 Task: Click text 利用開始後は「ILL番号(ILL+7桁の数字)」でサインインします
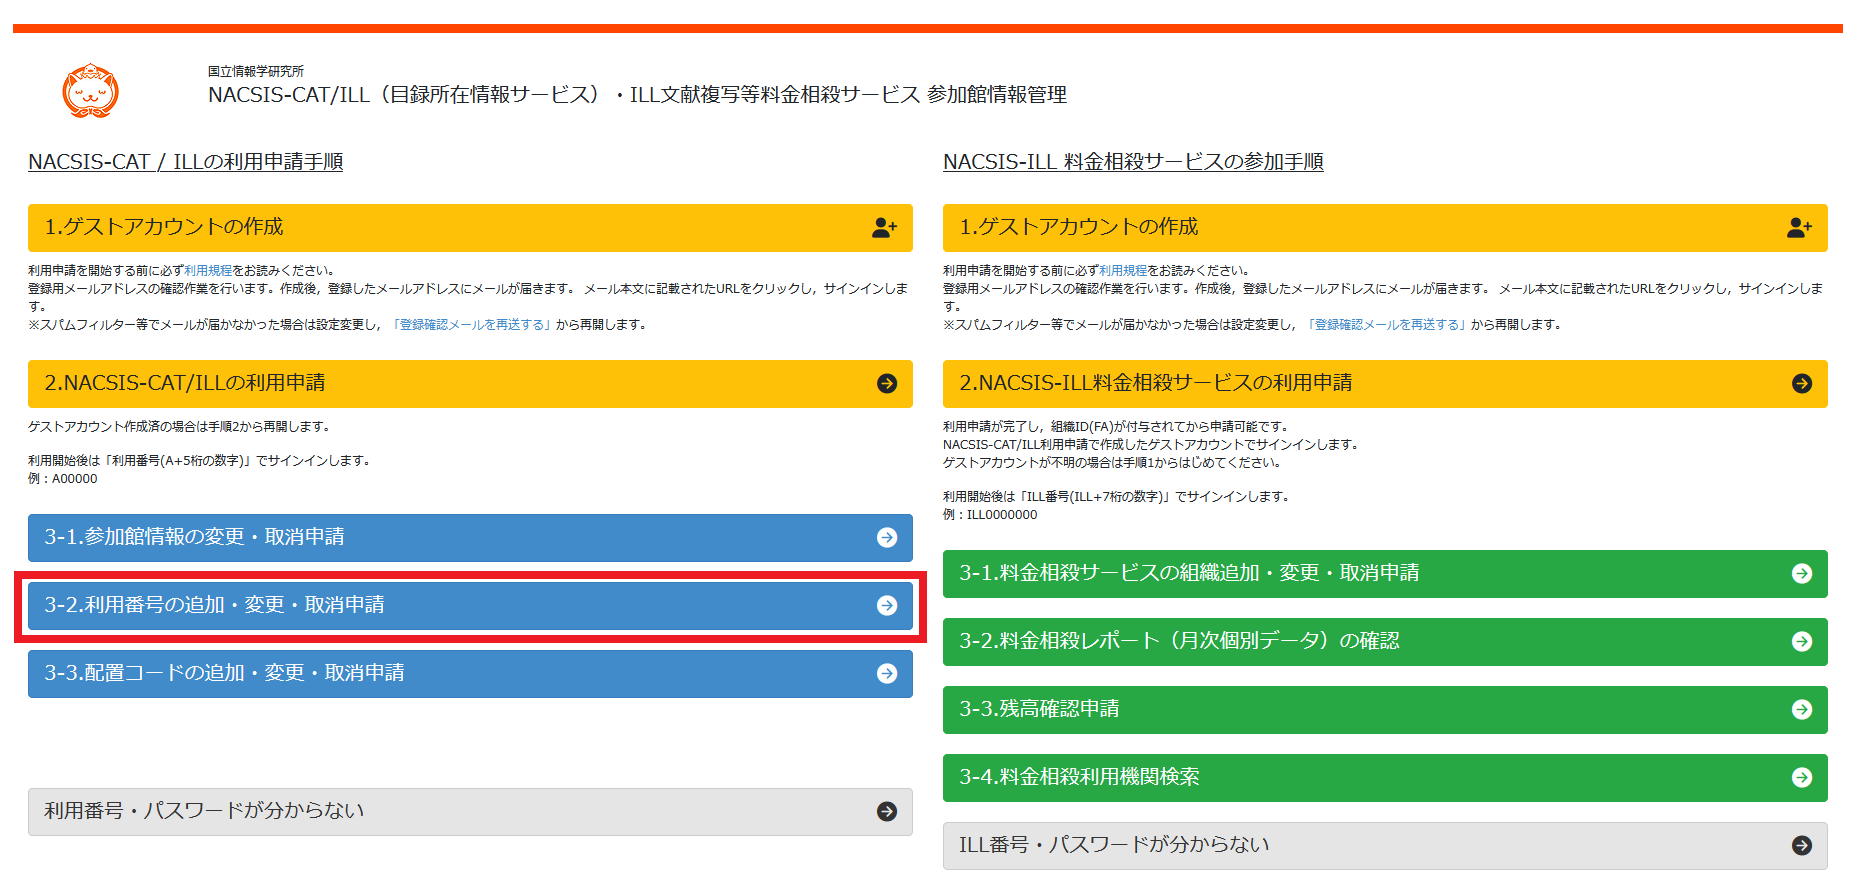pyautogui.click(x=1117, y=497)
